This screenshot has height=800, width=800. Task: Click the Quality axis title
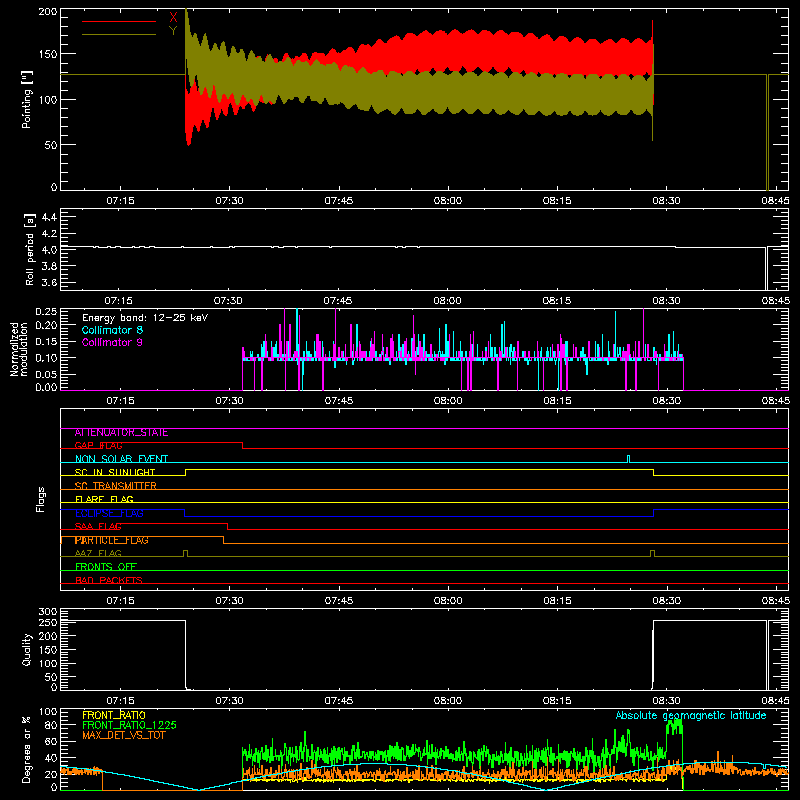tap(27, 649)
